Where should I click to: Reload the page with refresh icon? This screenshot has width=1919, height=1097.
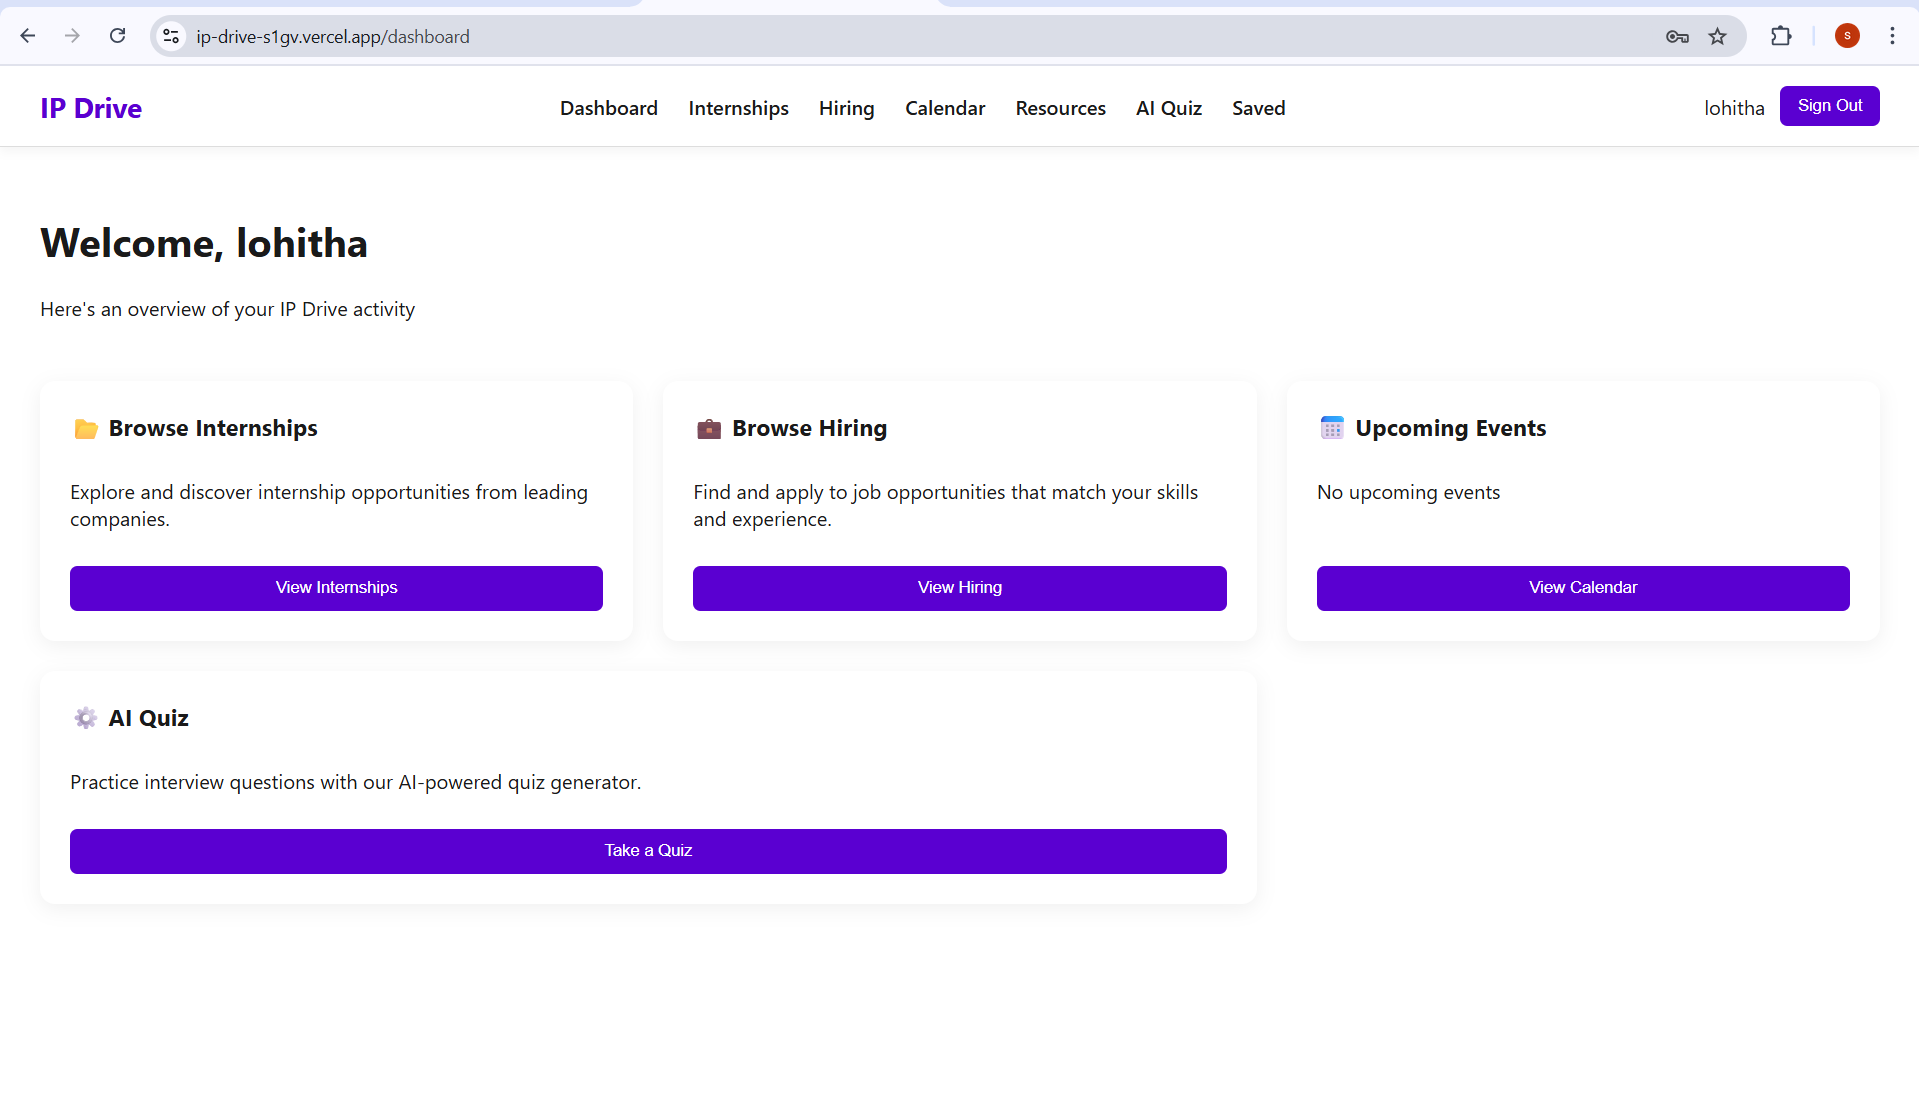coord(118,36)
